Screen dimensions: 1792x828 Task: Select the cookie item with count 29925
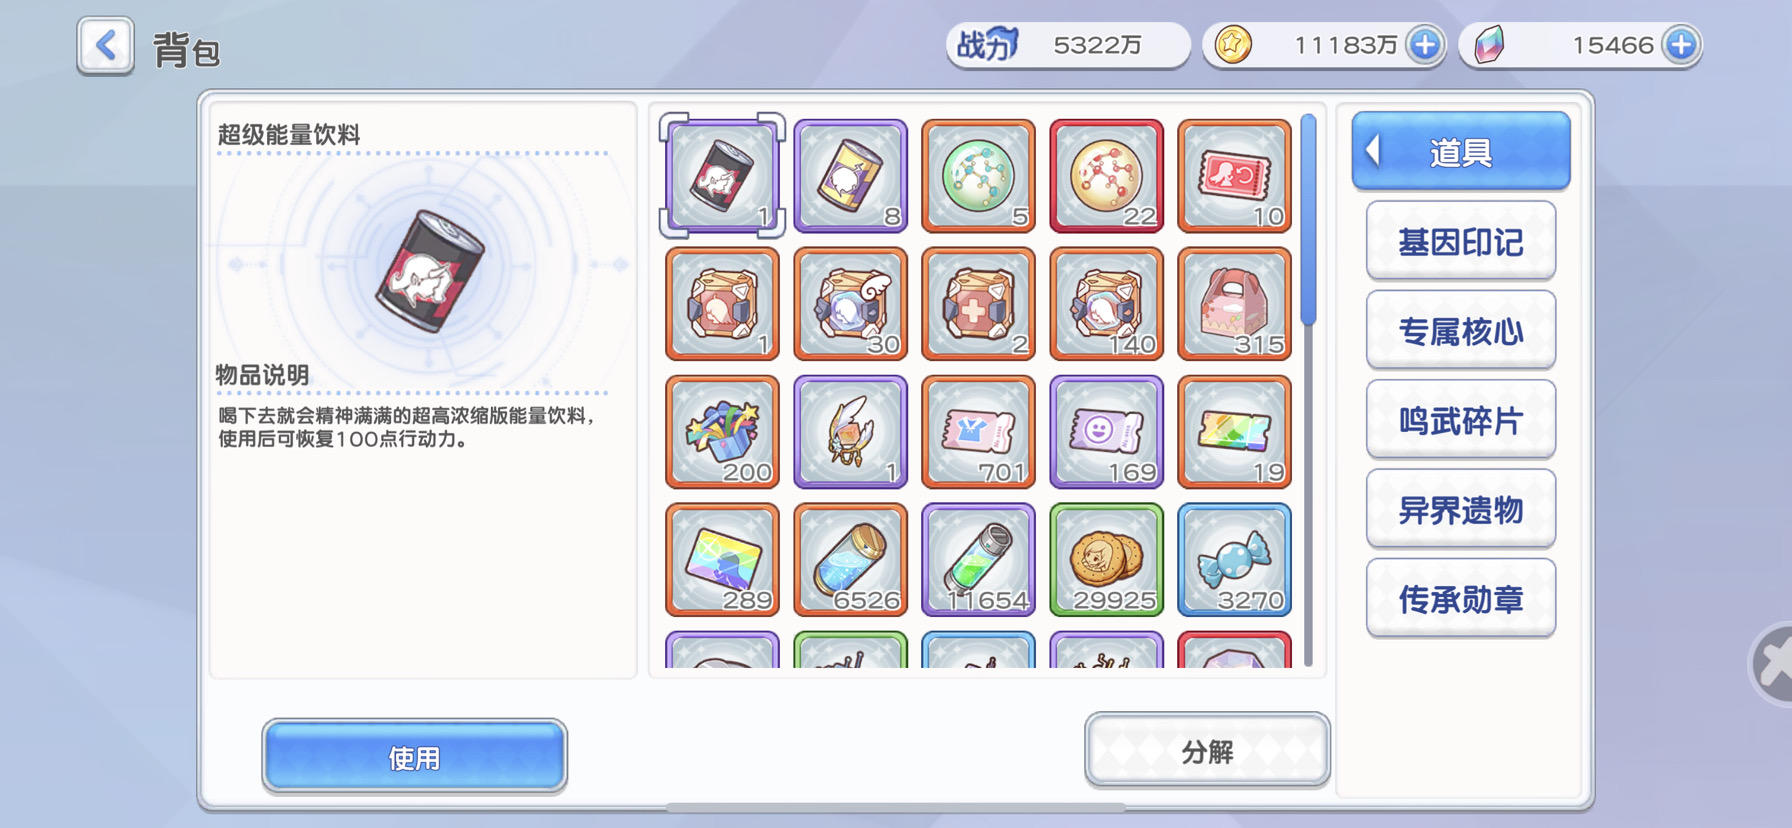click(1106, 560)
